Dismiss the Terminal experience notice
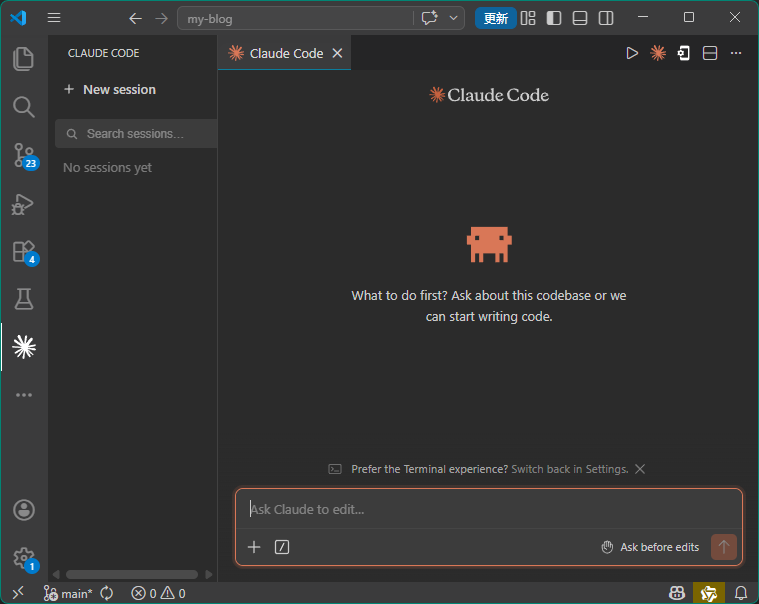The width and height of the screenshot is (759, 604). (640, 469)
